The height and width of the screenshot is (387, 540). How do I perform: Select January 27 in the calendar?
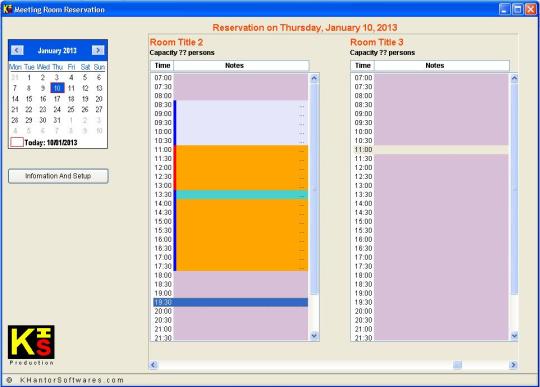[99, 109]
